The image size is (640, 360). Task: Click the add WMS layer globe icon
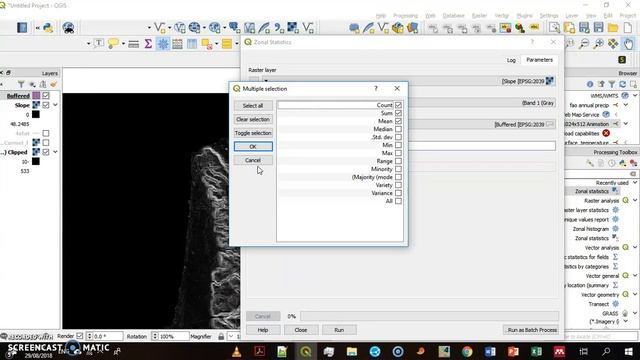(215, 27)
